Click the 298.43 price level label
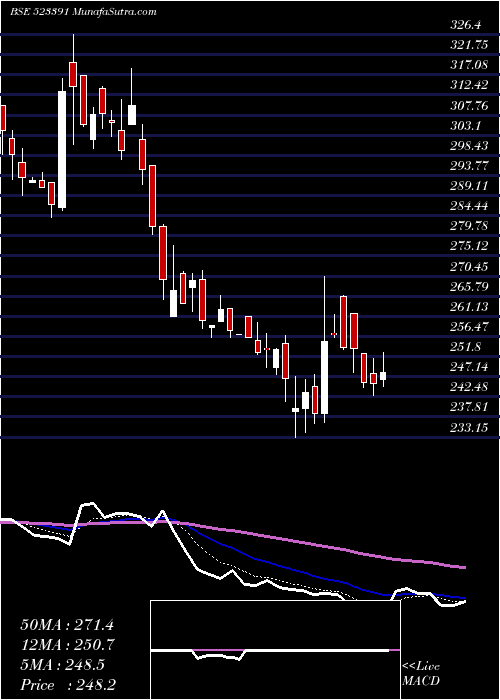This screenshot has width=500, height=700. tap(468, 146)
